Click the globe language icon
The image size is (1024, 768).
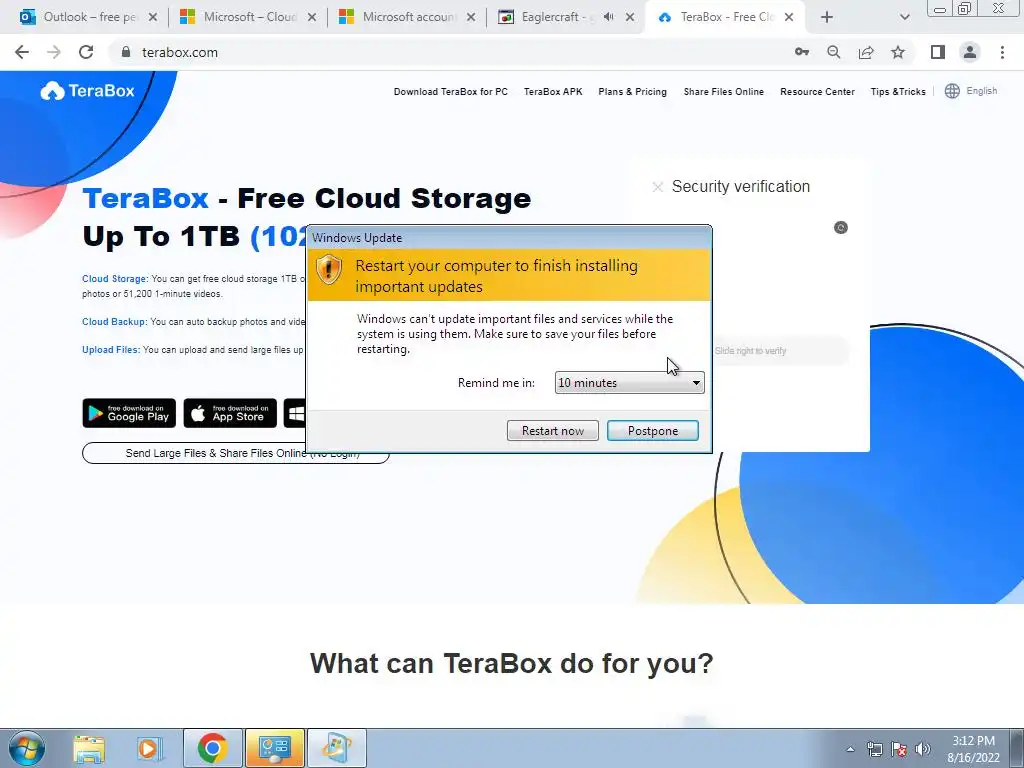coord(952,91)
